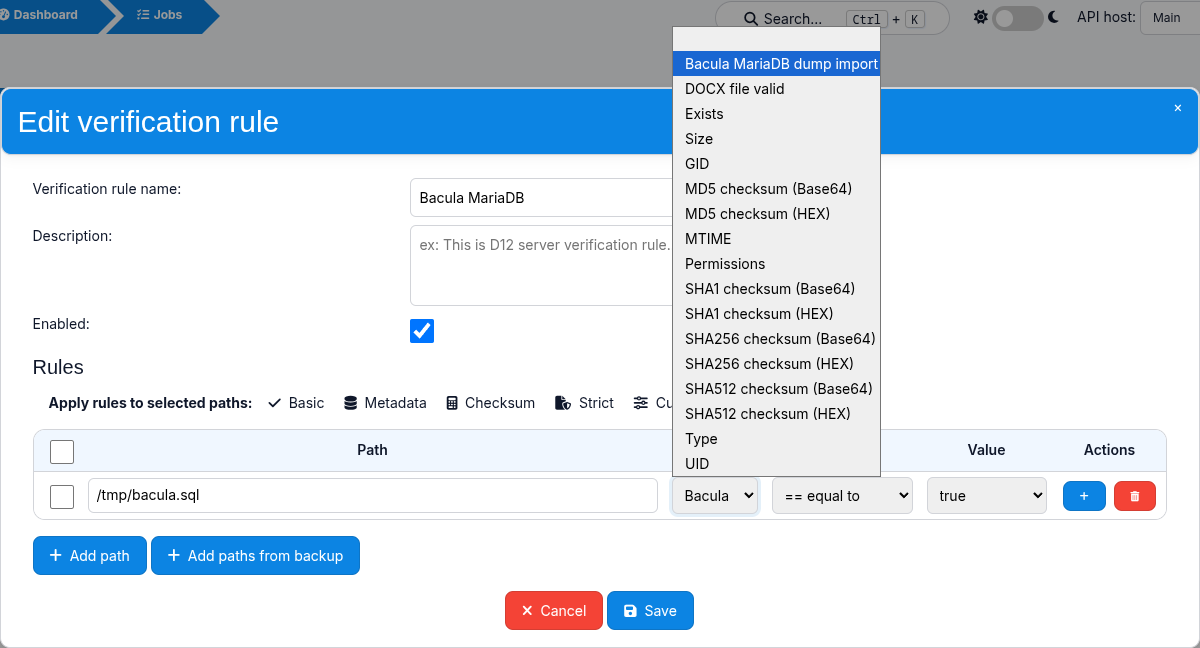Select SHA512 checksum (Base64)
This screenshot has height=648, width=1200.
(777, 389)
